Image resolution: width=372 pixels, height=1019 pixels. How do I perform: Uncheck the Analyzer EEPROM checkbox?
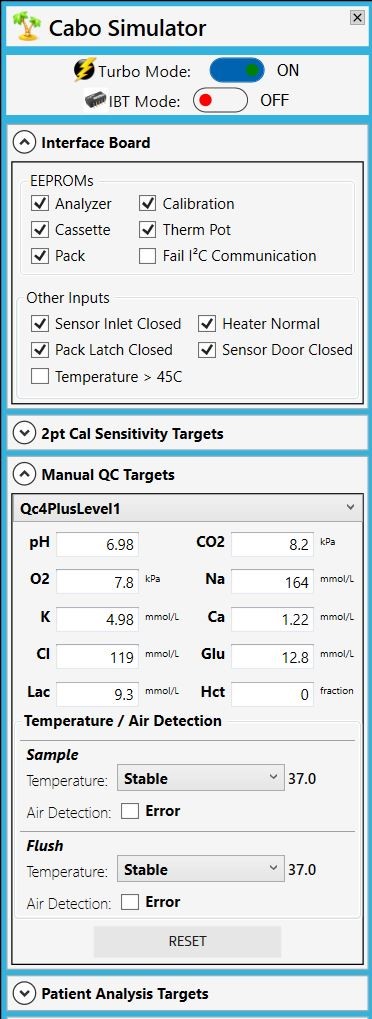pos(40,203)
